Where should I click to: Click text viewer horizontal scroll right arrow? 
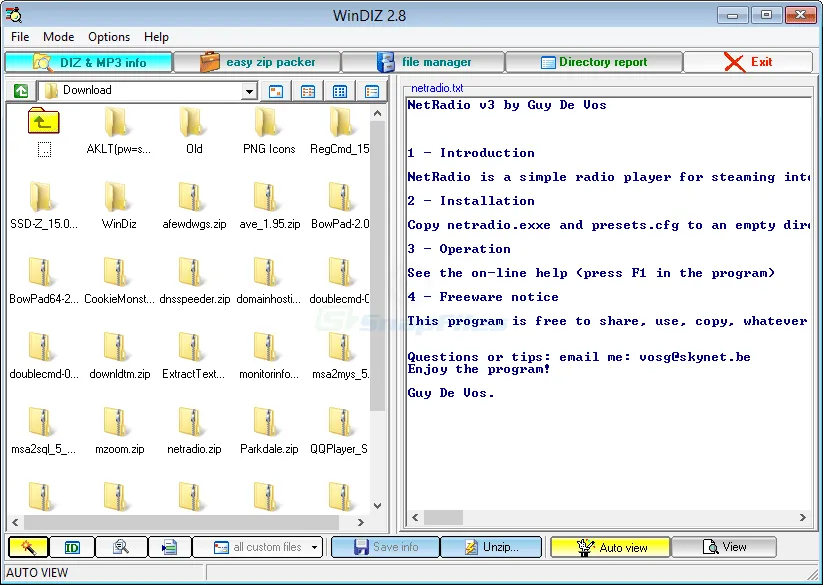tap(803, 517)
